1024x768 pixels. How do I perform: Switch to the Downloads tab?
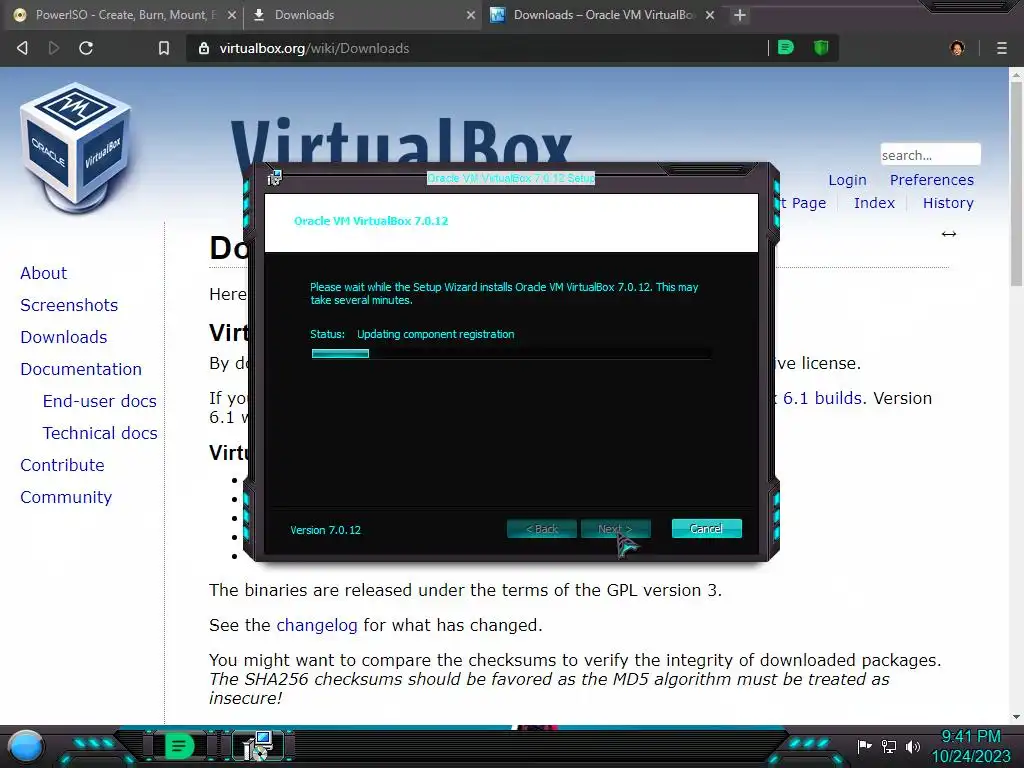click(x=362, y=15)
